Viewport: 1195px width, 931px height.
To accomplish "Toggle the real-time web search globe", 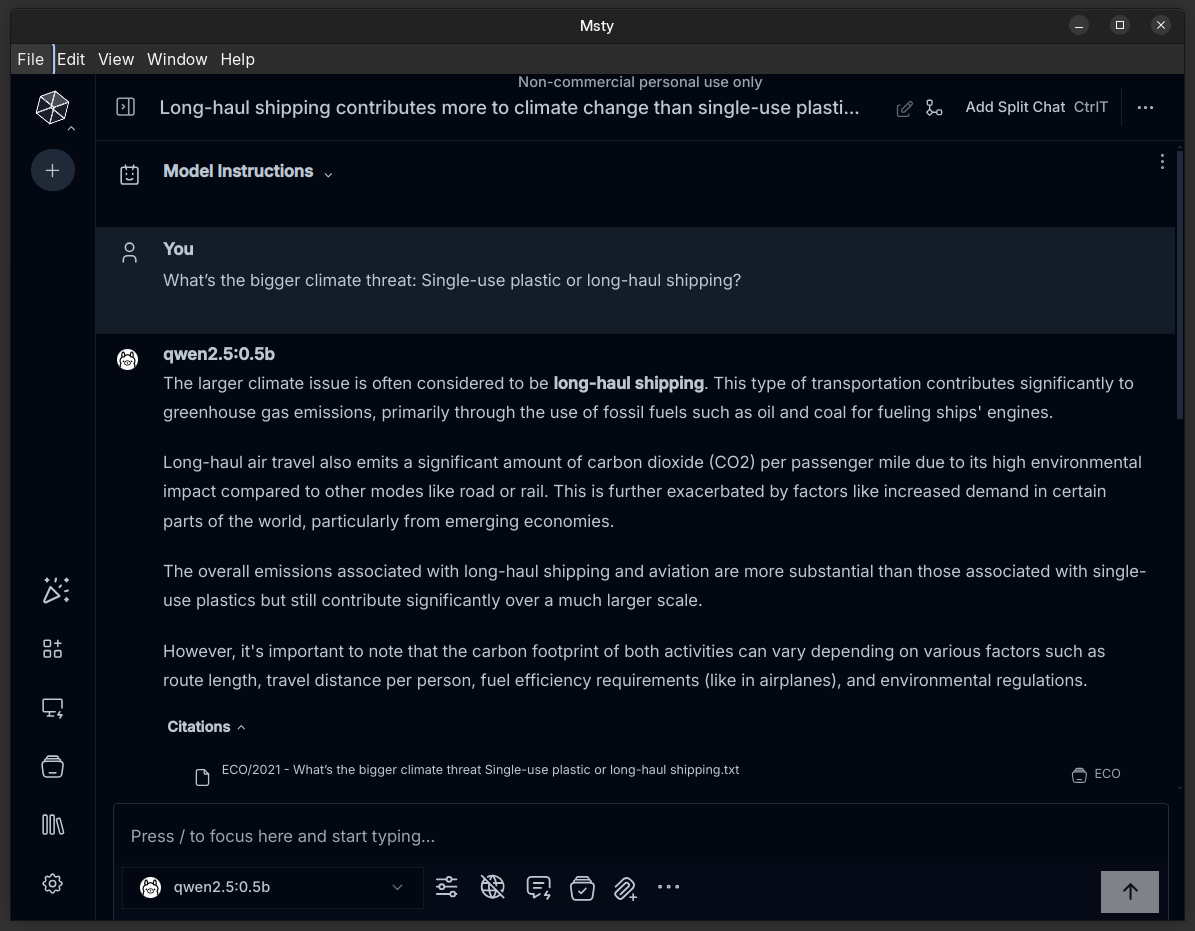I will point(492,887).
